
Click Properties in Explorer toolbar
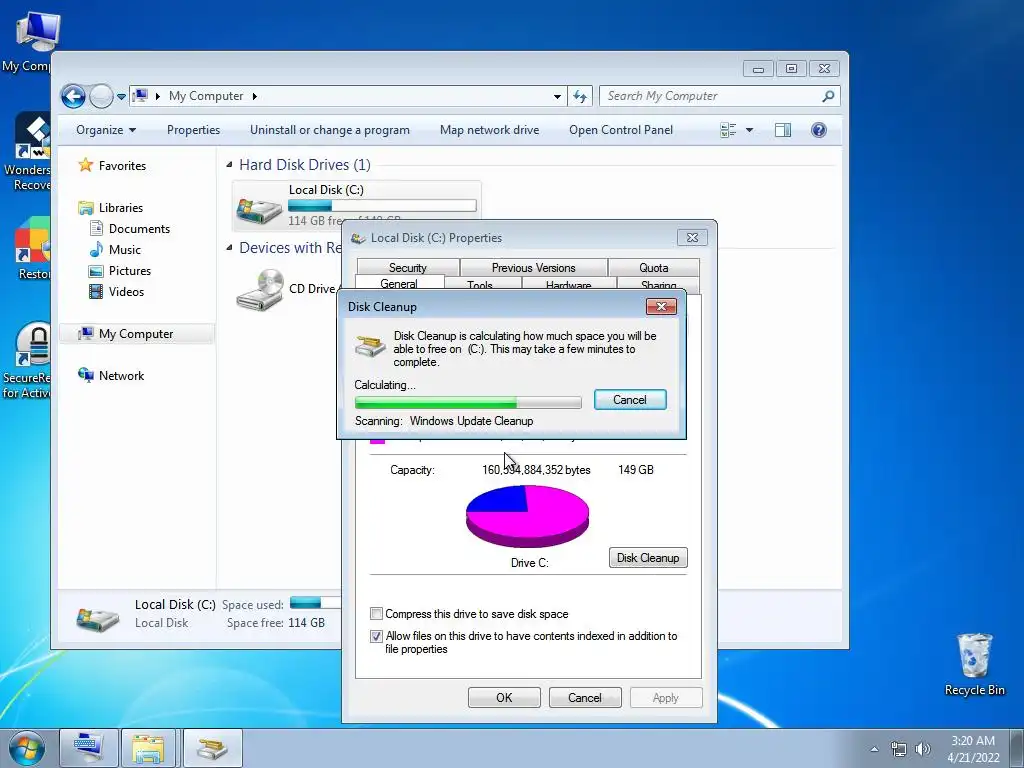pyautogui.click(x=193, y=130)
